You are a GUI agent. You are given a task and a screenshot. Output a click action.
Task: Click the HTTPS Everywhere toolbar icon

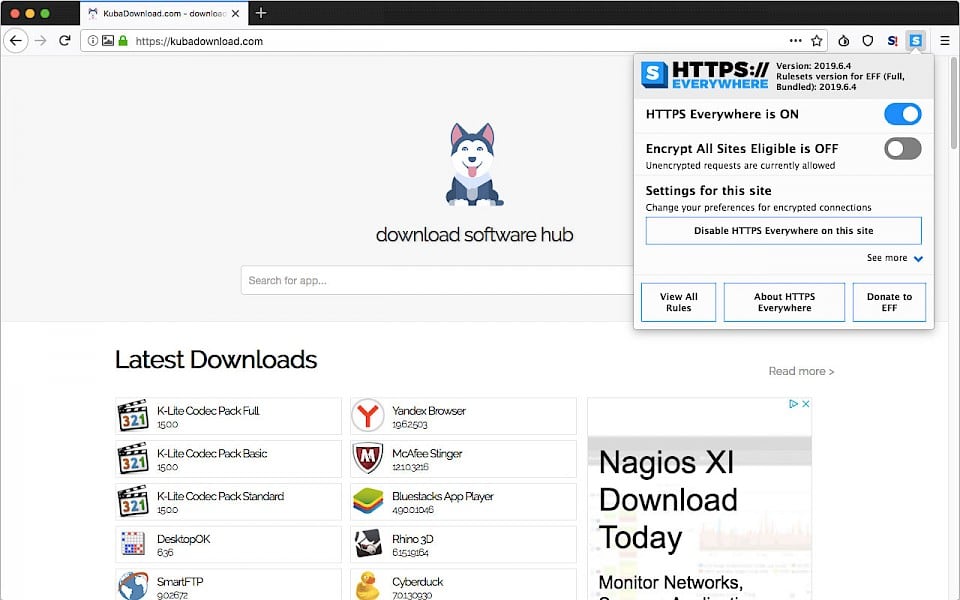915,41
